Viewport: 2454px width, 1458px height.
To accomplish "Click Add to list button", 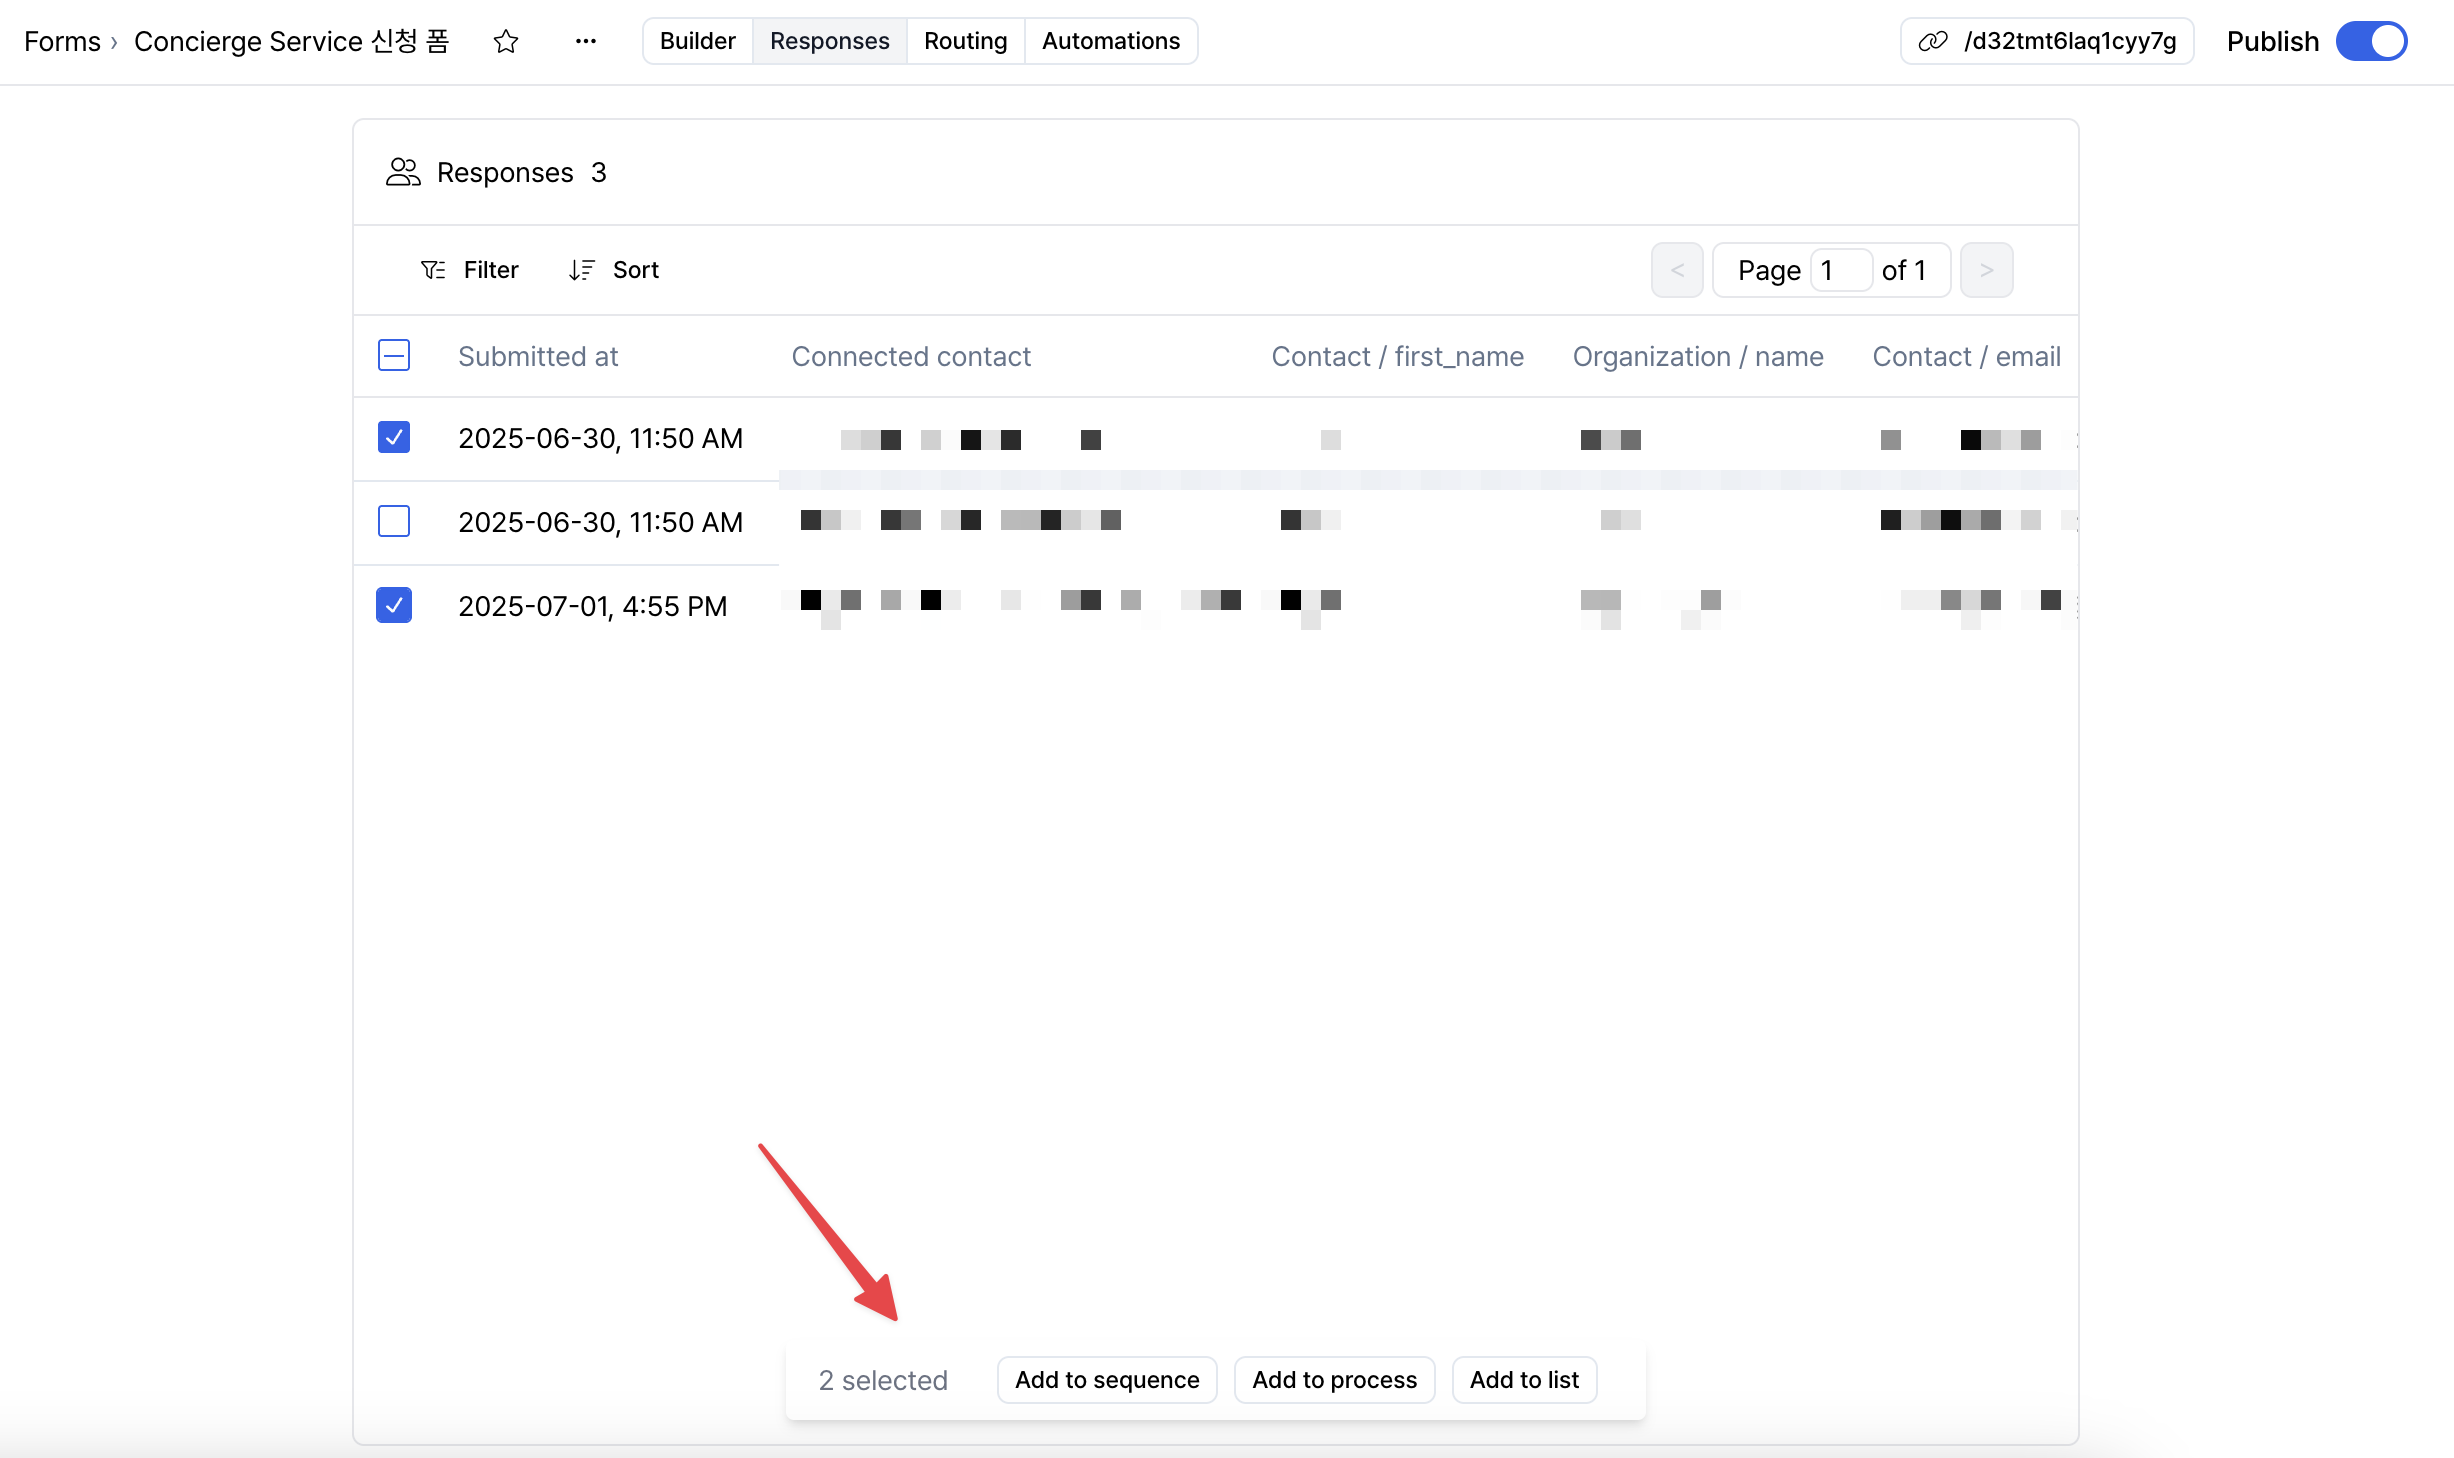I will coord(1524,1380).
